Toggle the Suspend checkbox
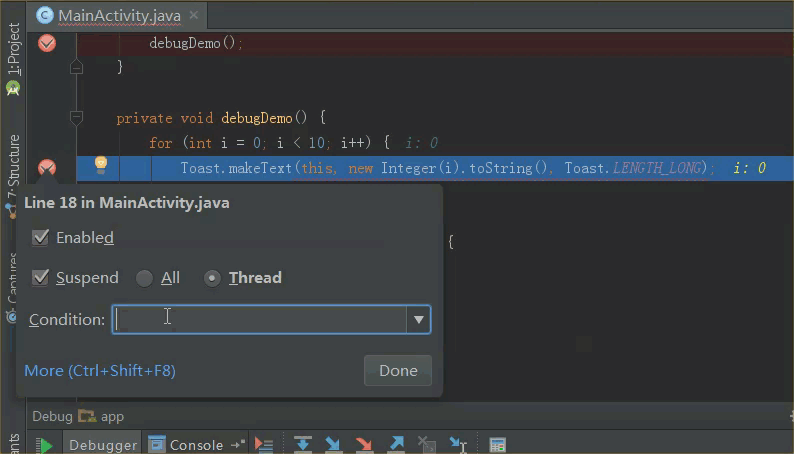 (40, 277)
